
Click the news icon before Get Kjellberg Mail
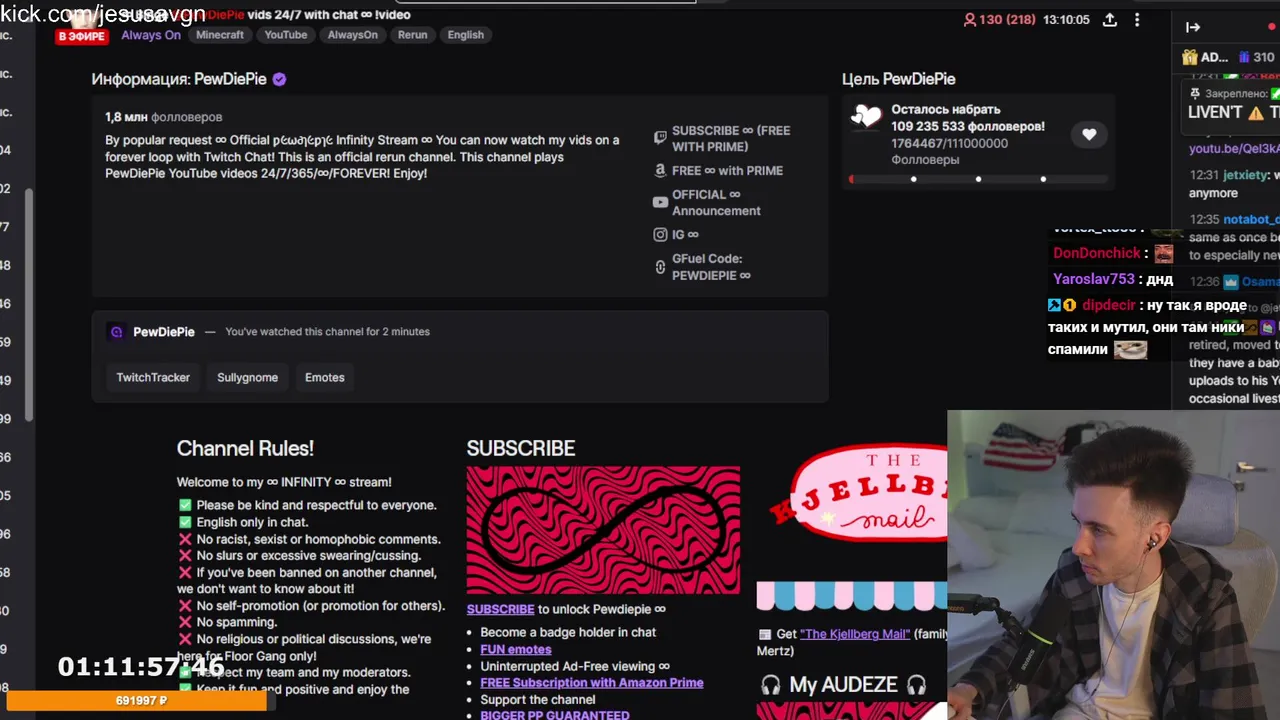tap(765, 634)
